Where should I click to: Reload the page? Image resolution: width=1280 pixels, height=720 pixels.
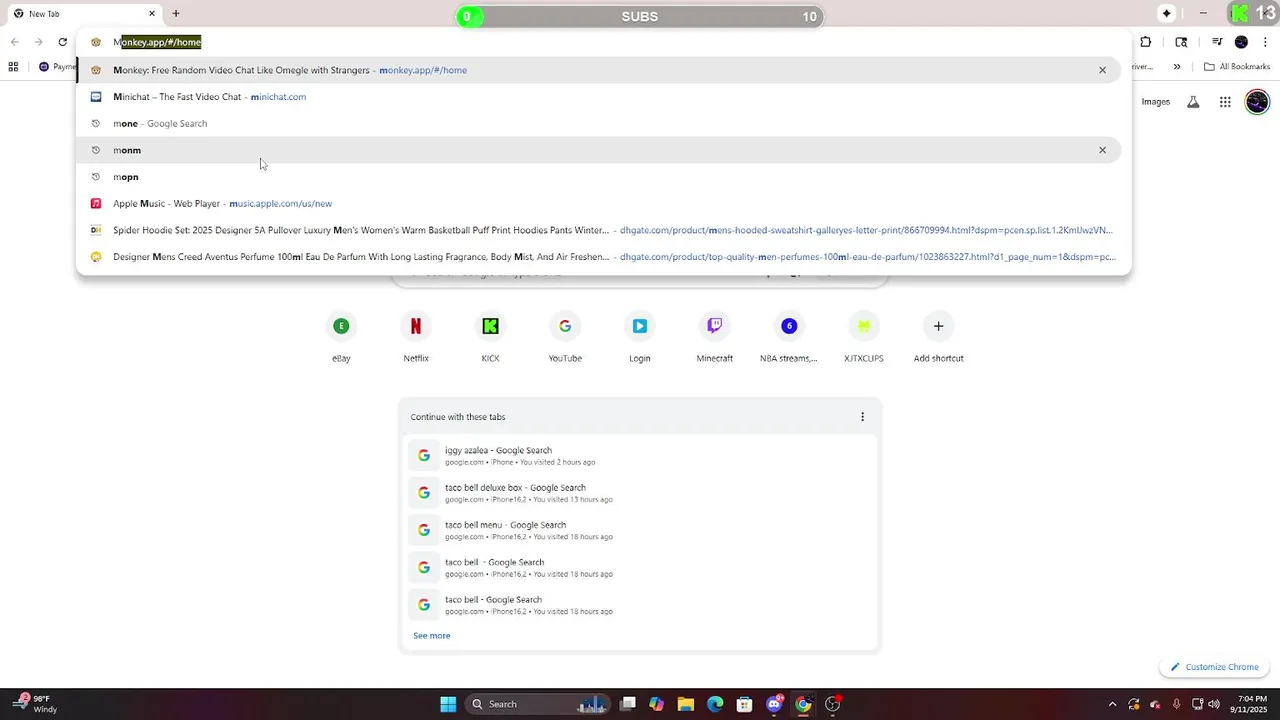(62, 42)
